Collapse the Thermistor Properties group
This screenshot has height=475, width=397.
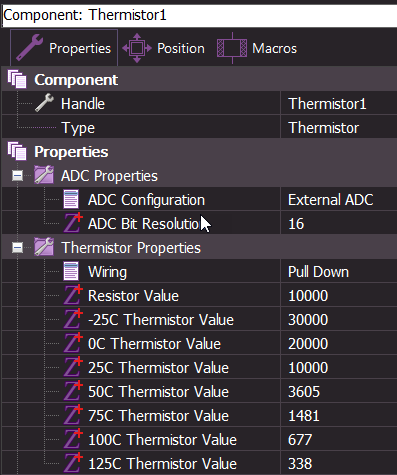tap(17, 248)
